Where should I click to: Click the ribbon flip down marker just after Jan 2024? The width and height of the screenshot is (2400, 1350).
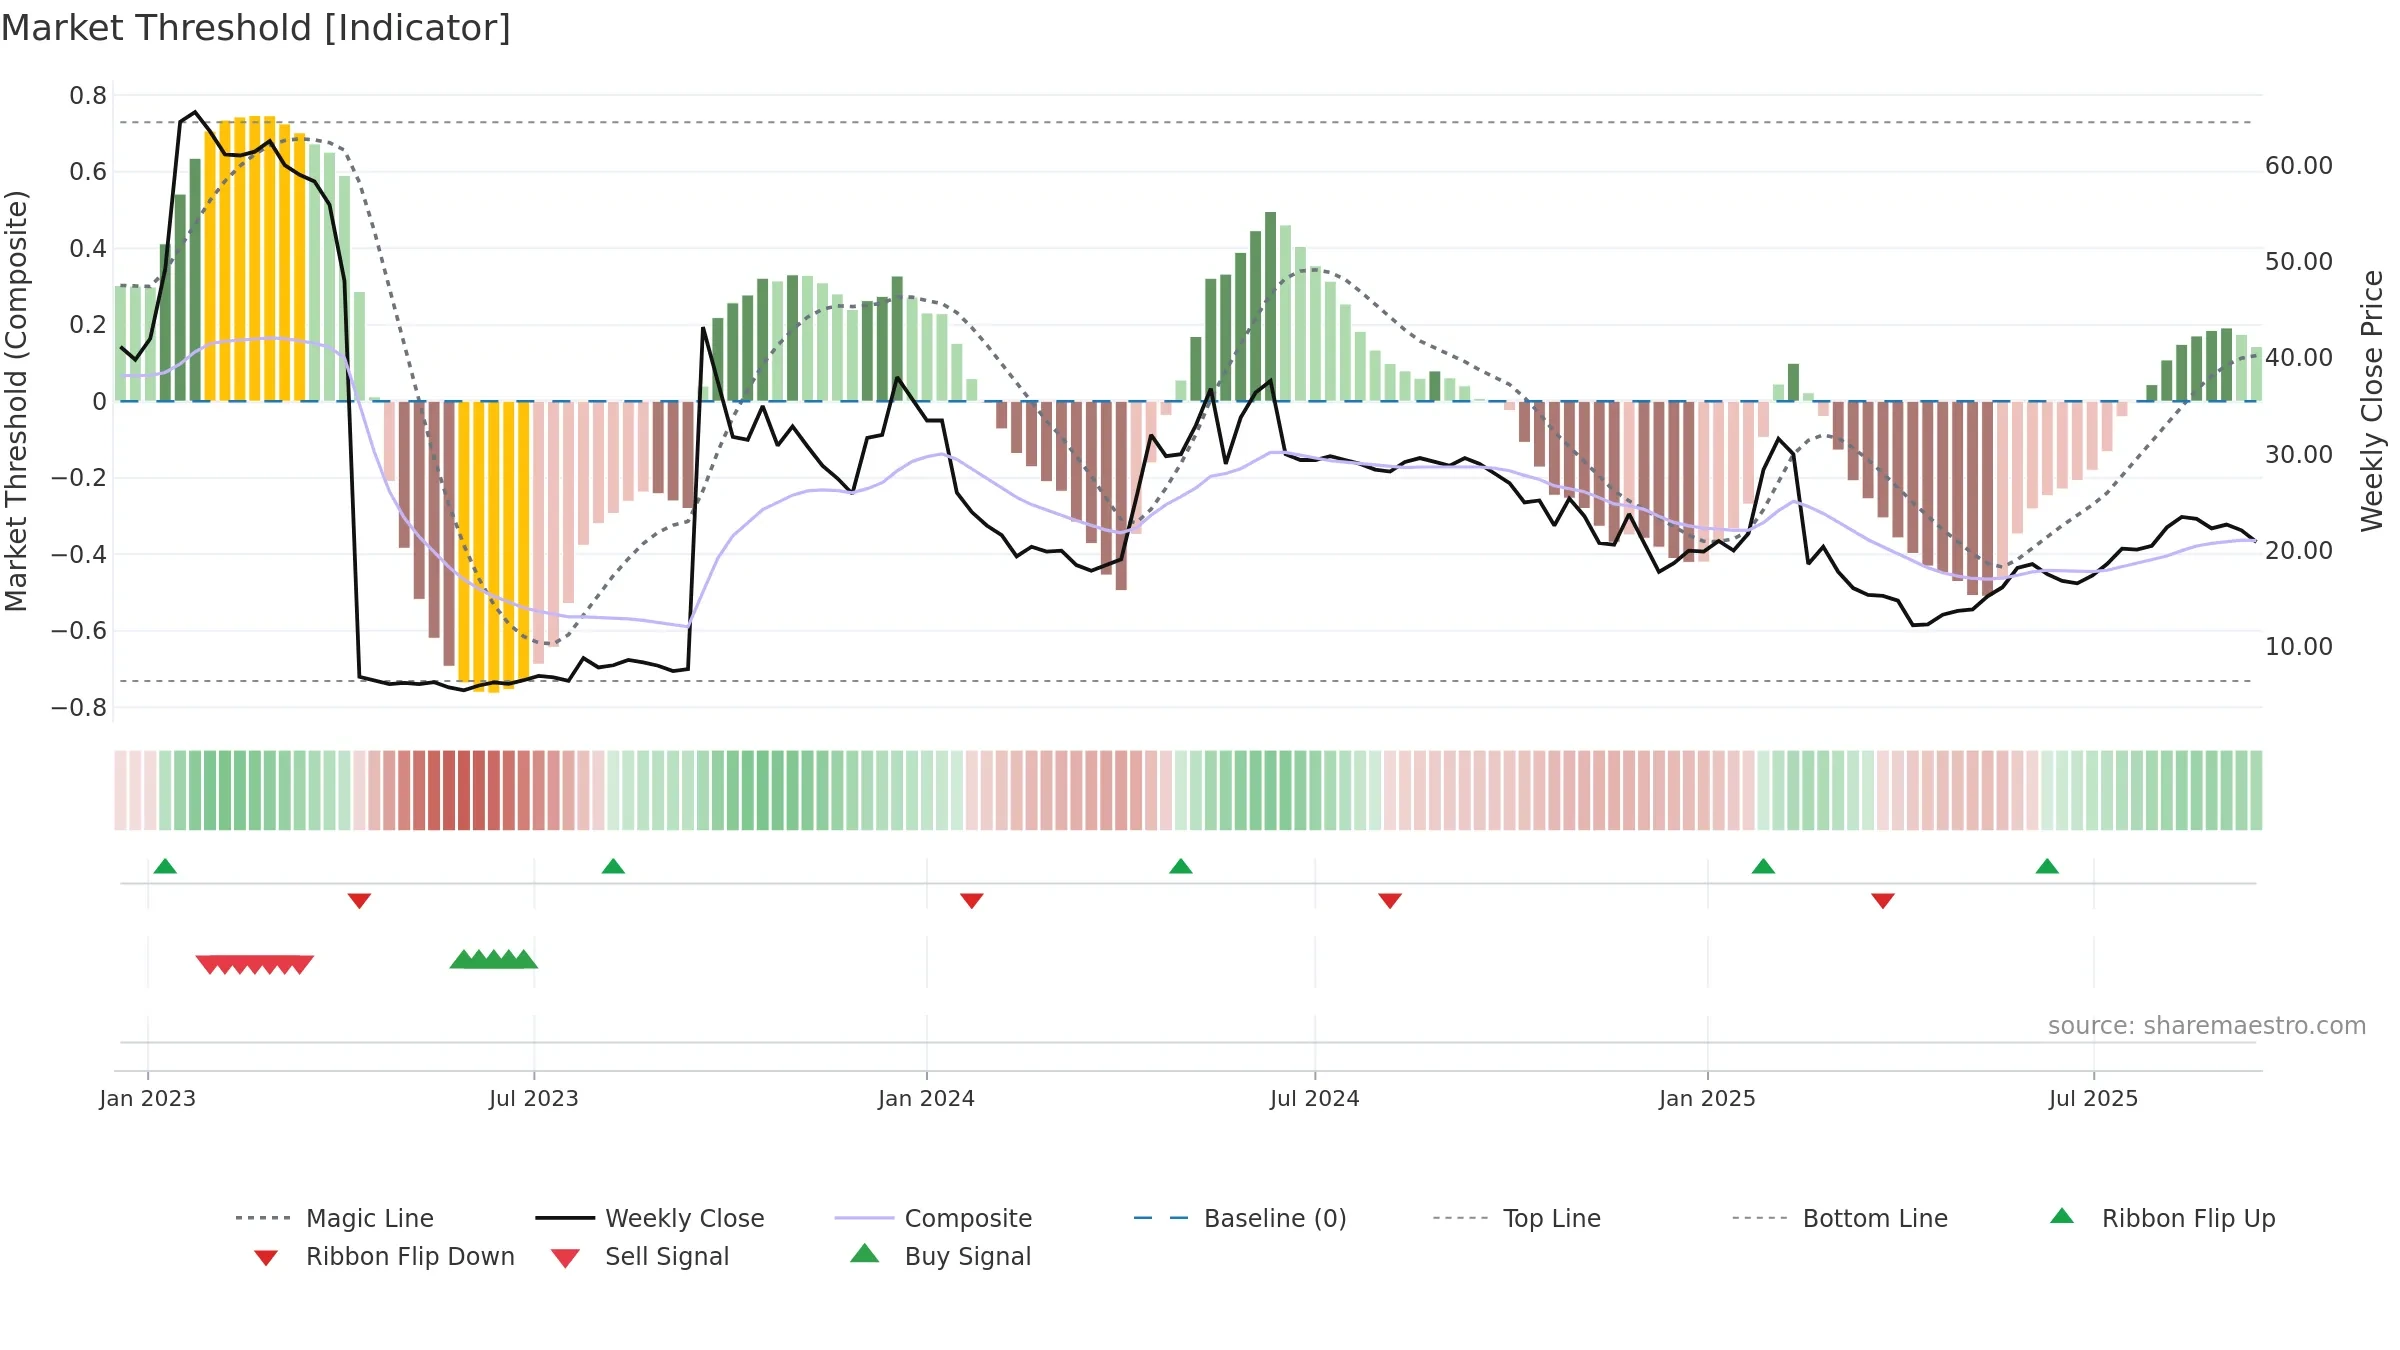[x=972, y=901]
